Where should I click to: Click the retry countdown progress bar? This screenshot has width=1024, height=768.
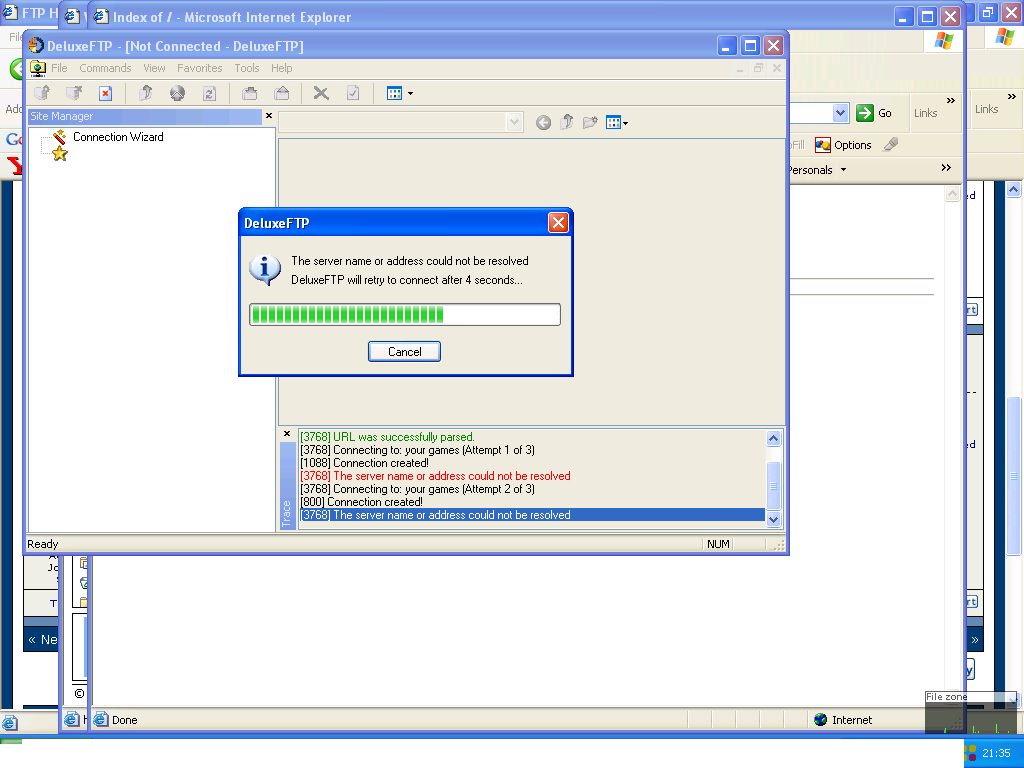point(404,315)
